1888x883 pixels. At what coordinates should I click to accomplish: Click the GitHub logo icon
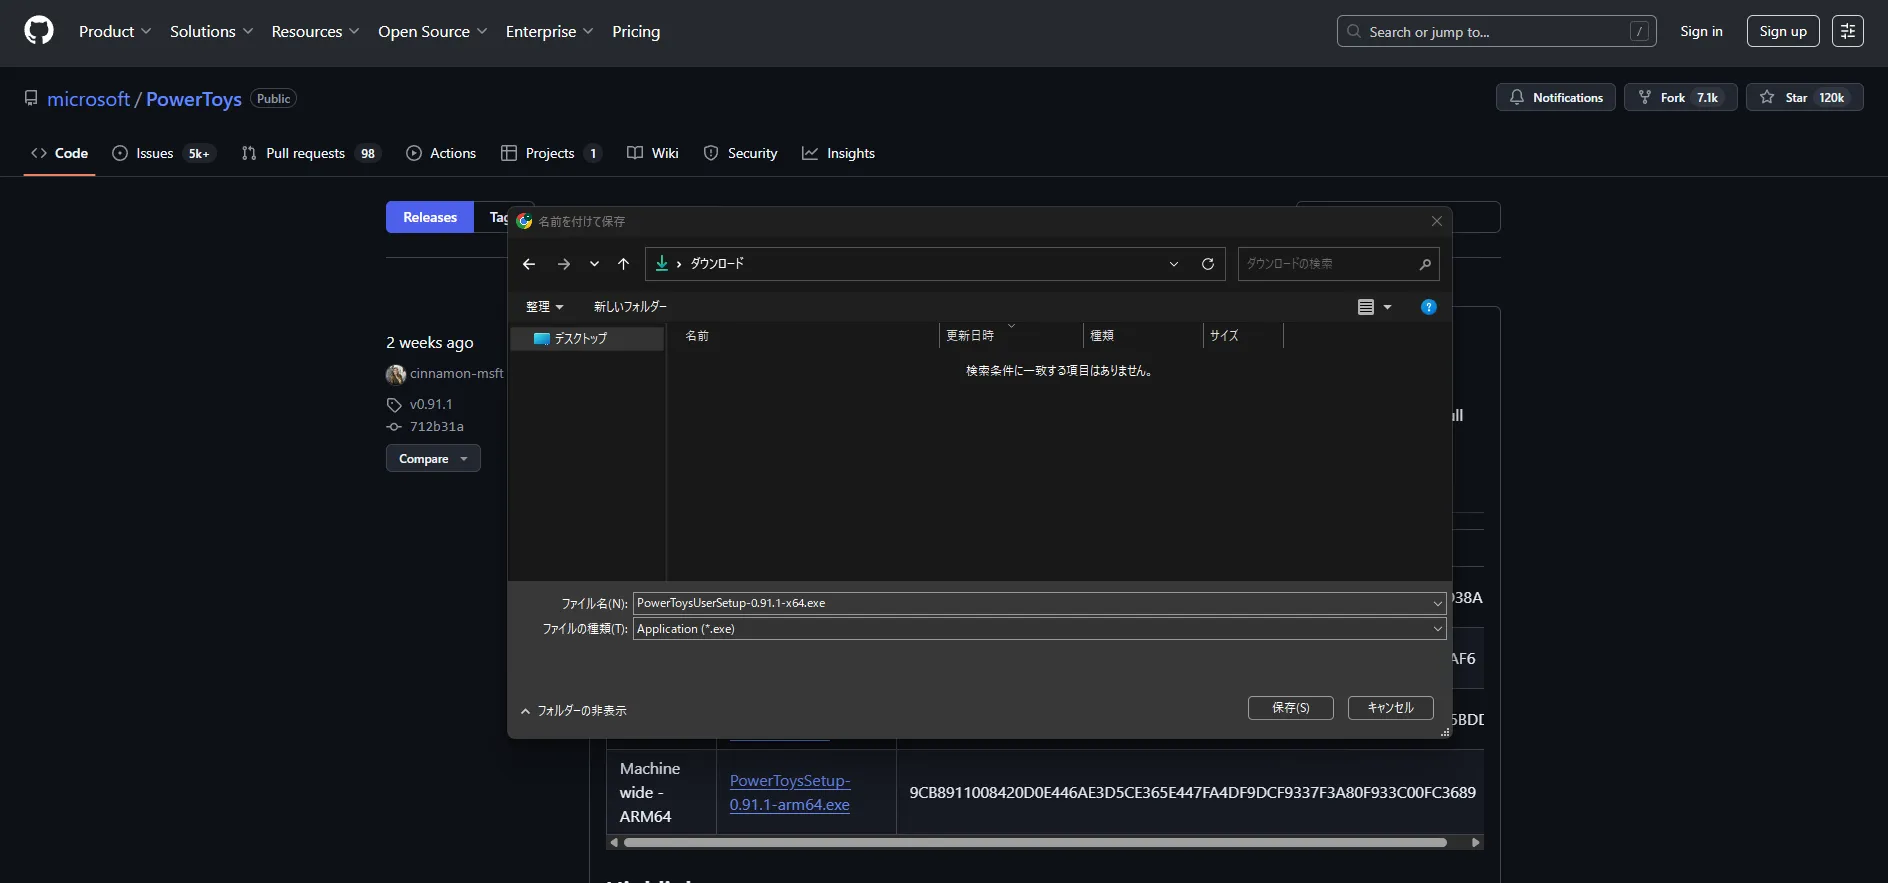tap(39, 31)
